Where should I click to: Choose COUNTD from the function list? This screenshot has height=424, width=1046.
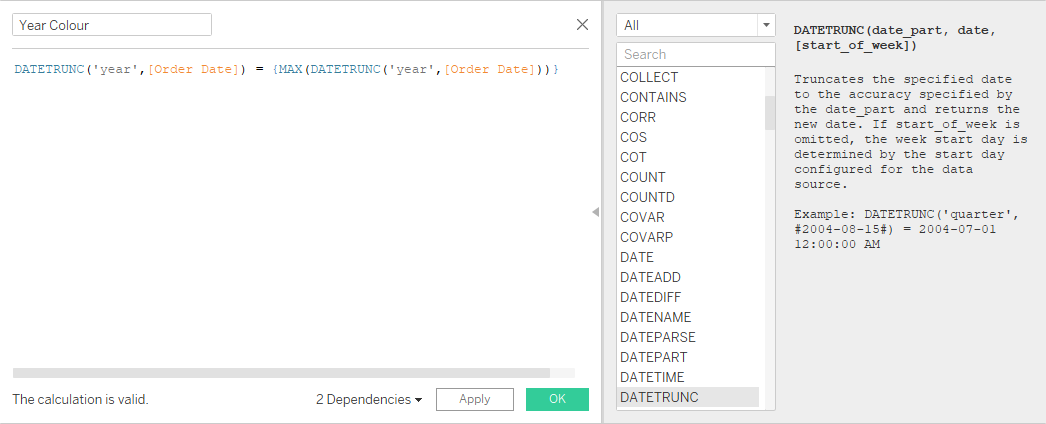647,197
